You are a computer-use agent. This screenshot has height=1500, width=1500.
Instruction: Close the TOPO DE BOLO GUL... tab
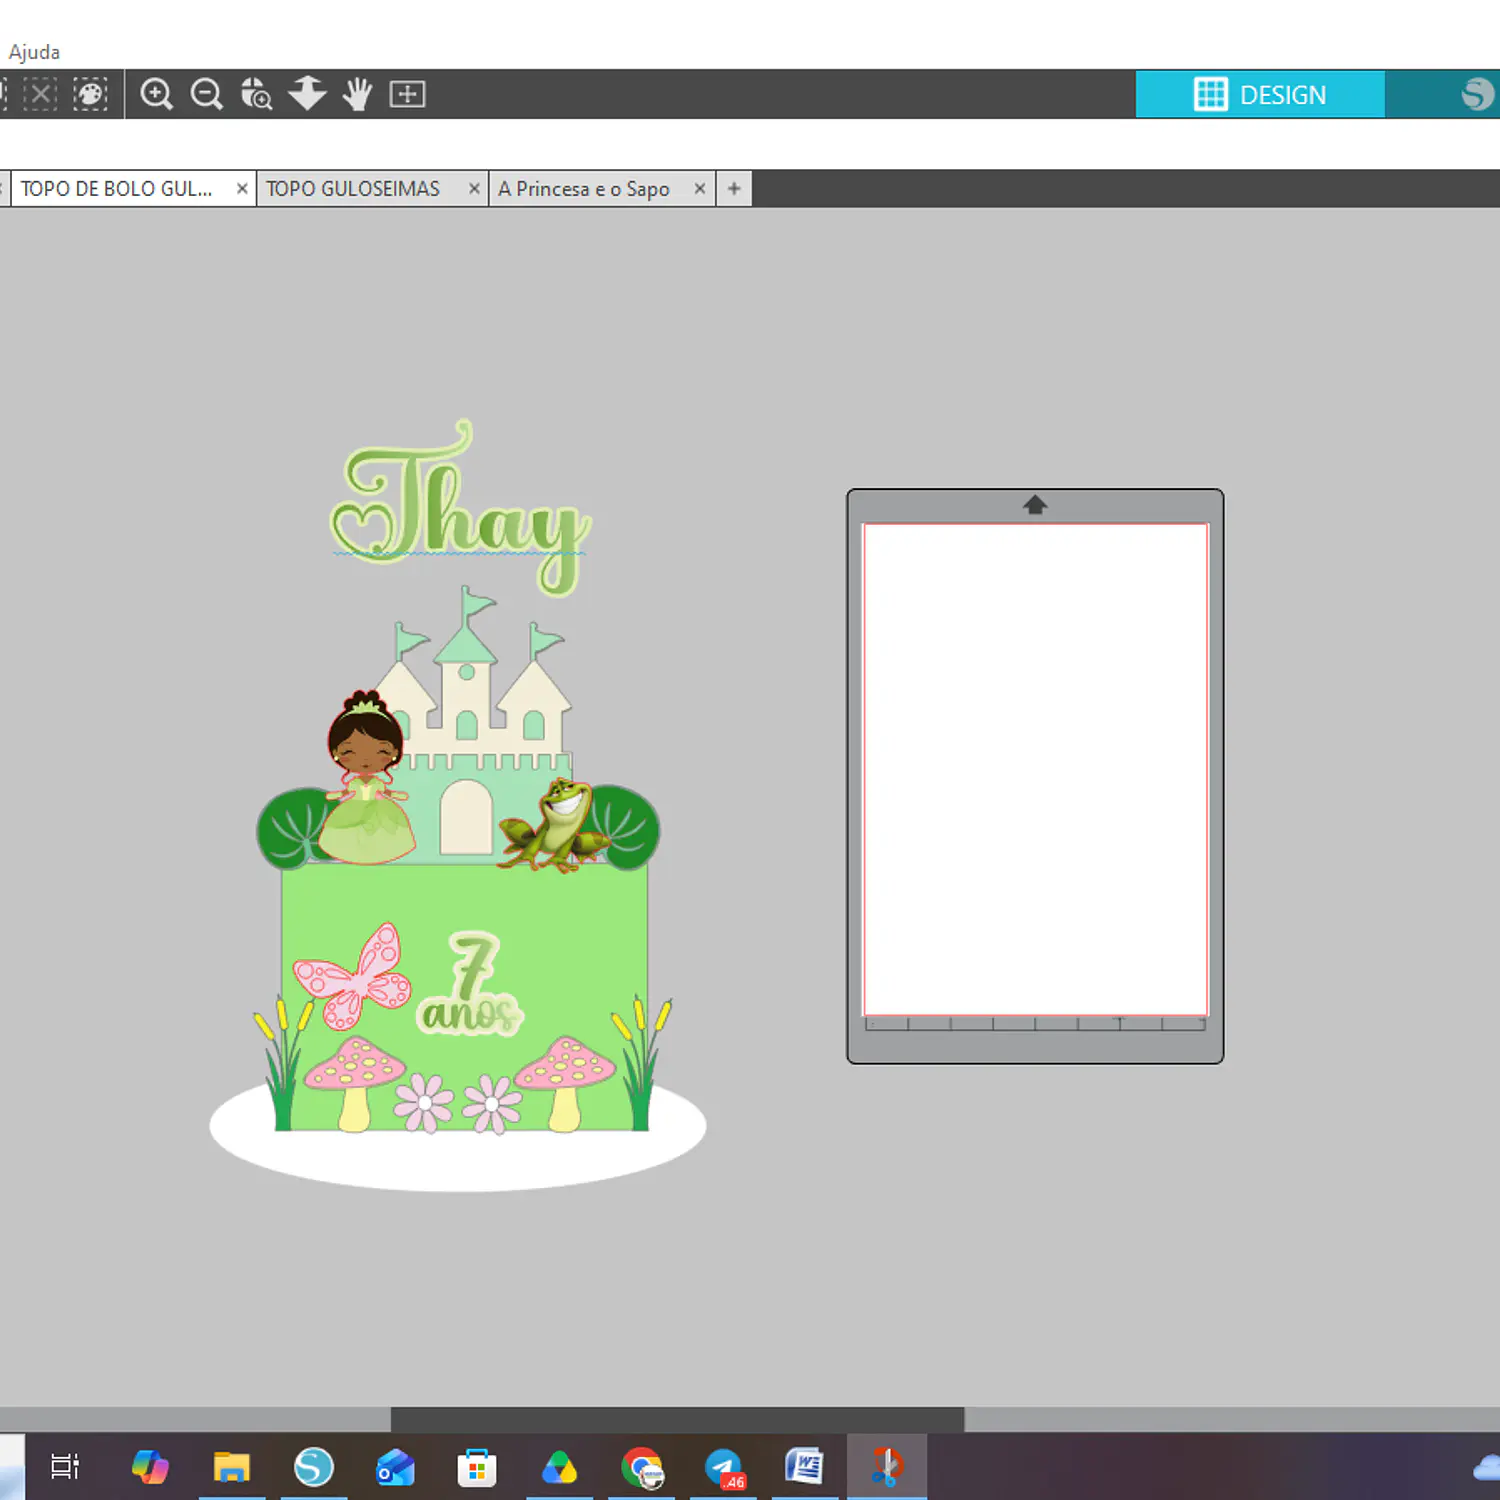click(x=242, y=188)
